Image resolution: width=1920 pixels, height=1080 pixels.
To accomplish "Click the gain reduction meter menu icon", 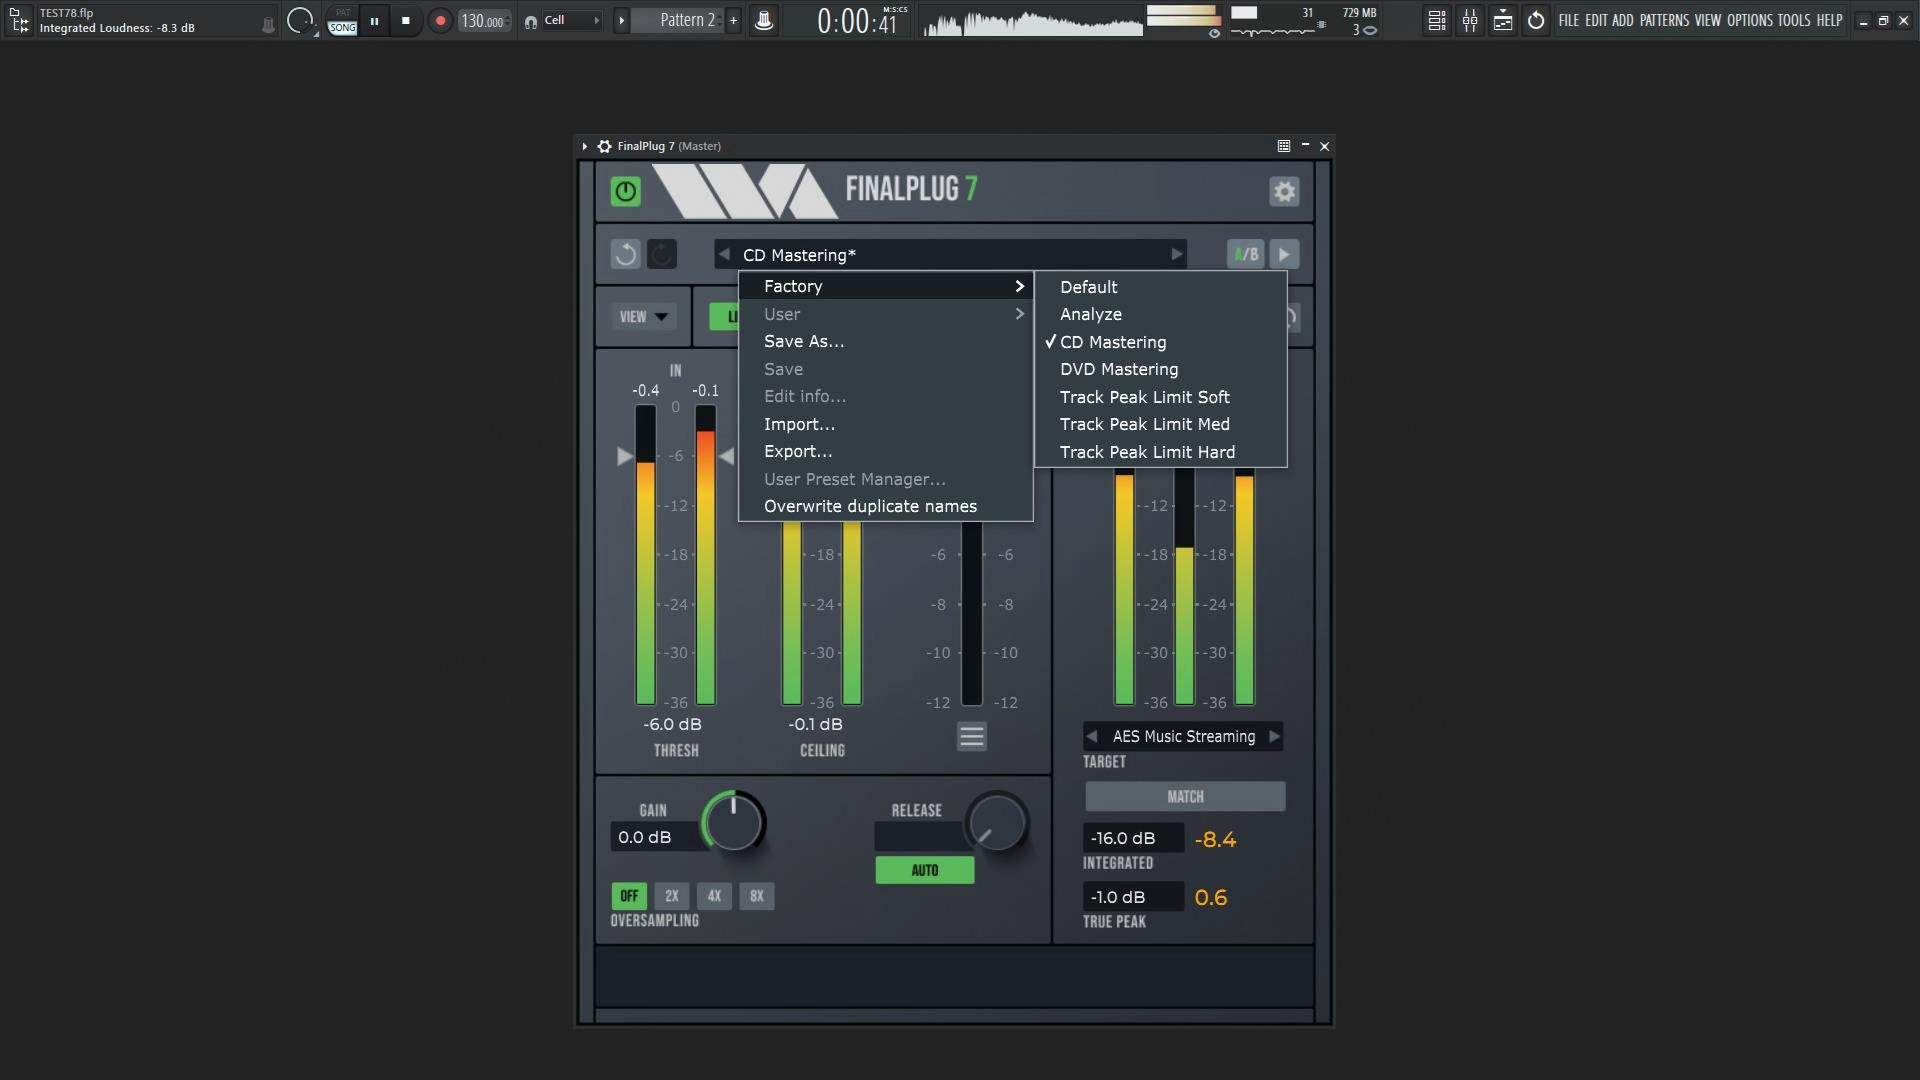I will coord(971,737).
